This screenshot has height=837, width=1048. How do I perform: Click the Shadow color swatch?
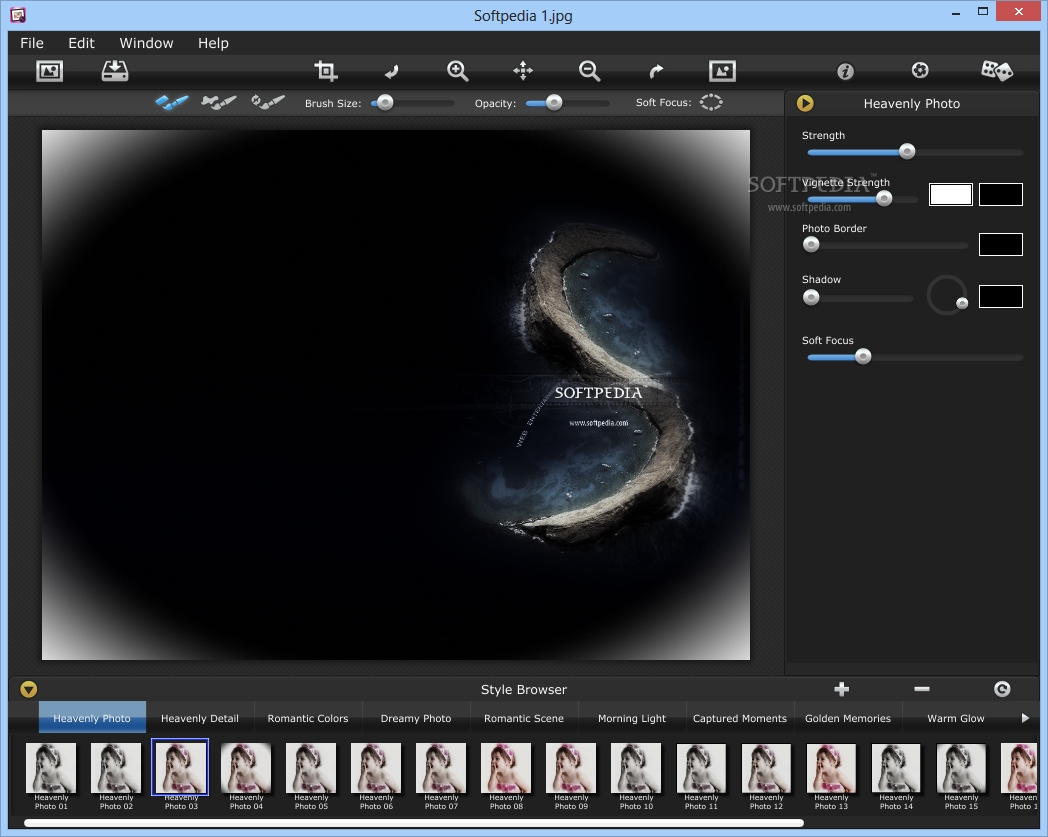(1001, 296)
